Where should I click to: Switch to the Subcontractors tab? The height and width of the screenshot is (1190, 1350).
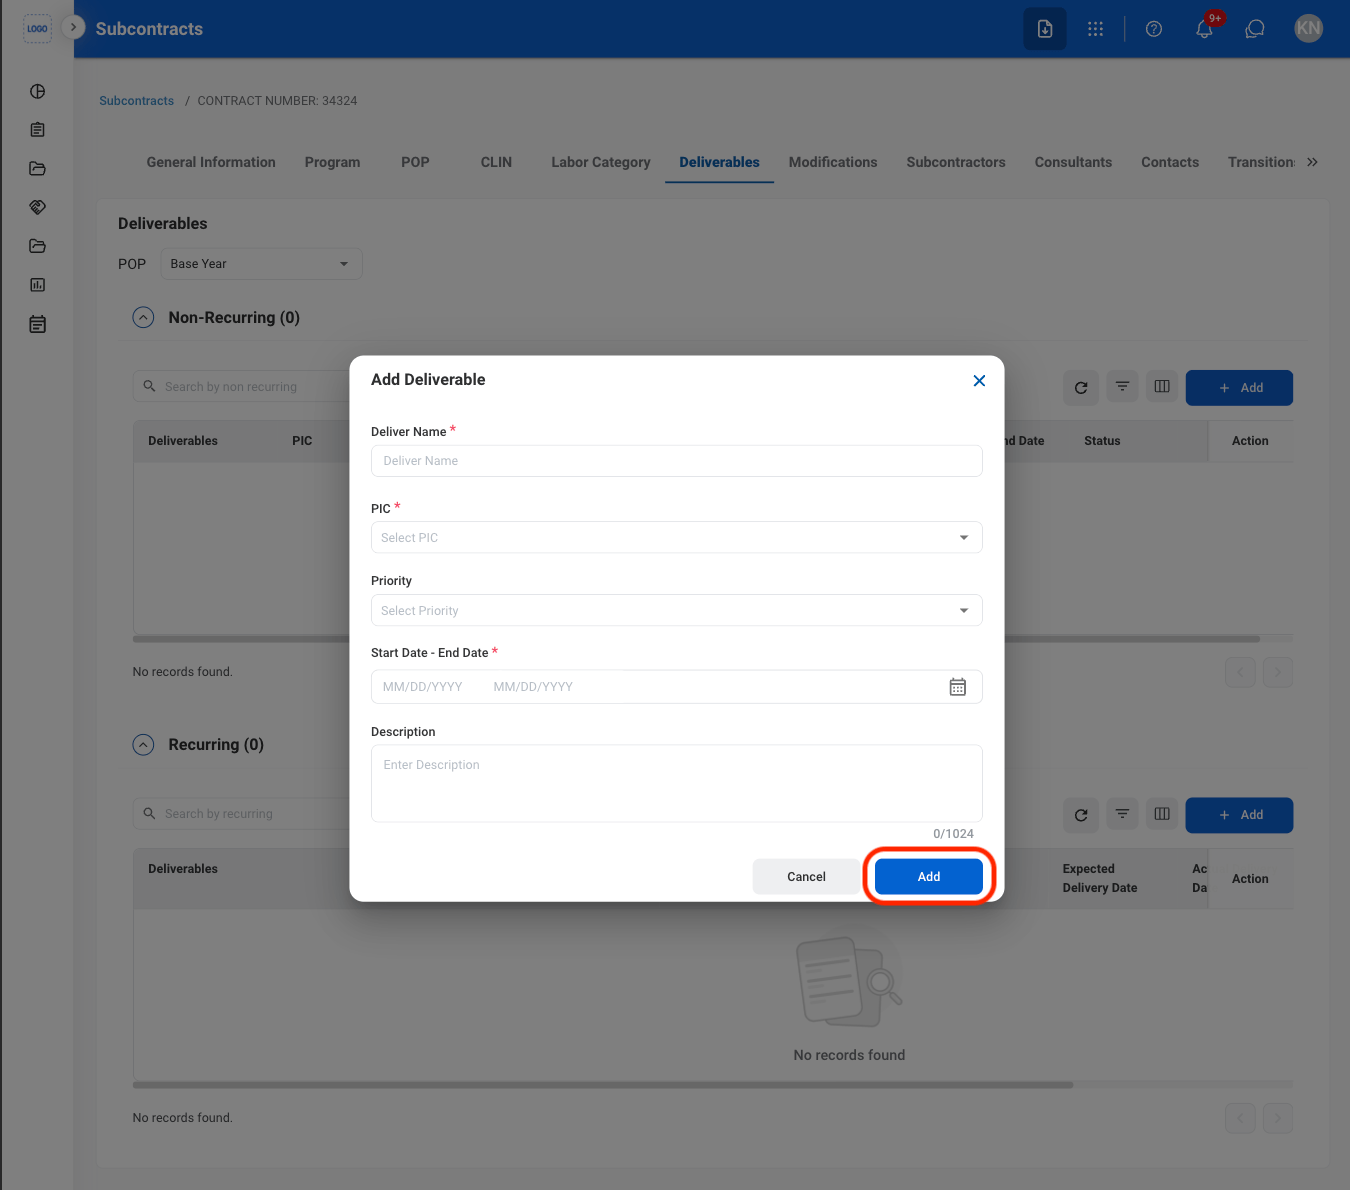pos(956,162)
